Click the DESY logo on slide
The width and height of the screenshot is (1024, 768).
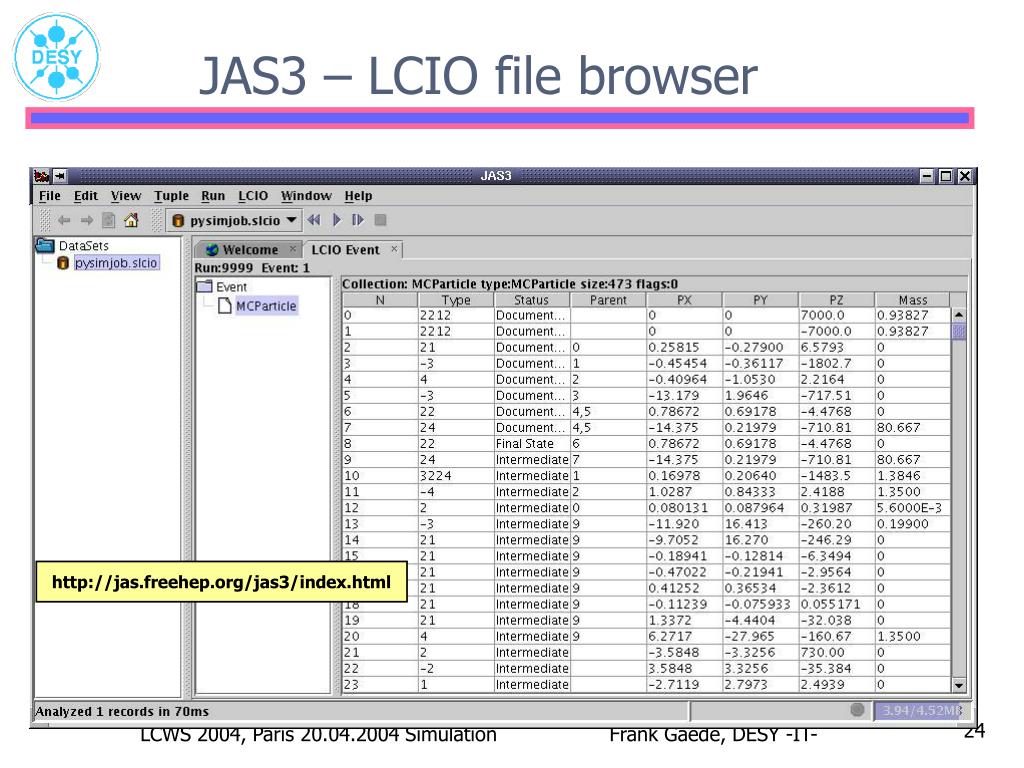tap(56, 57)
